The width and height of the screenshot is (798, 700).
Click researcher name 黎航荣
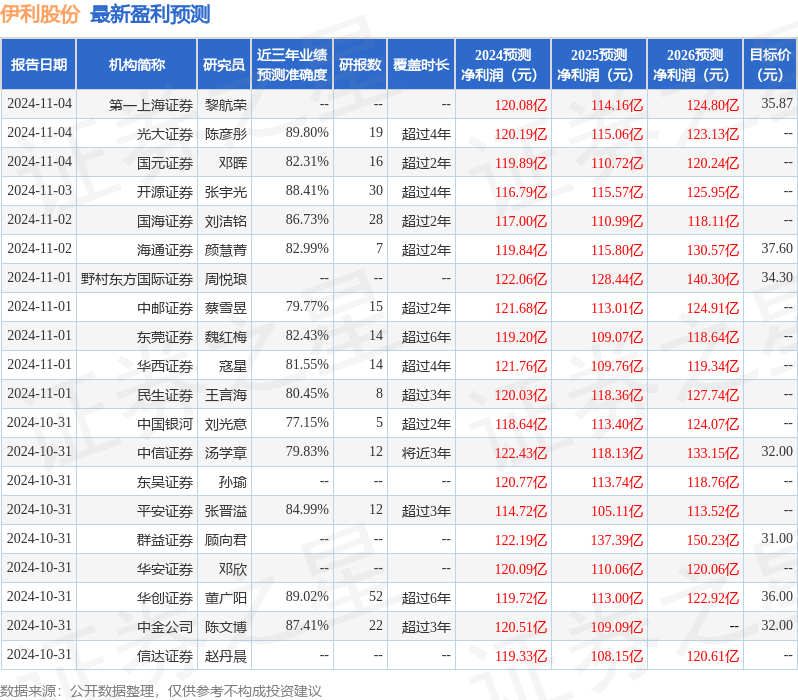coord(226,105)
